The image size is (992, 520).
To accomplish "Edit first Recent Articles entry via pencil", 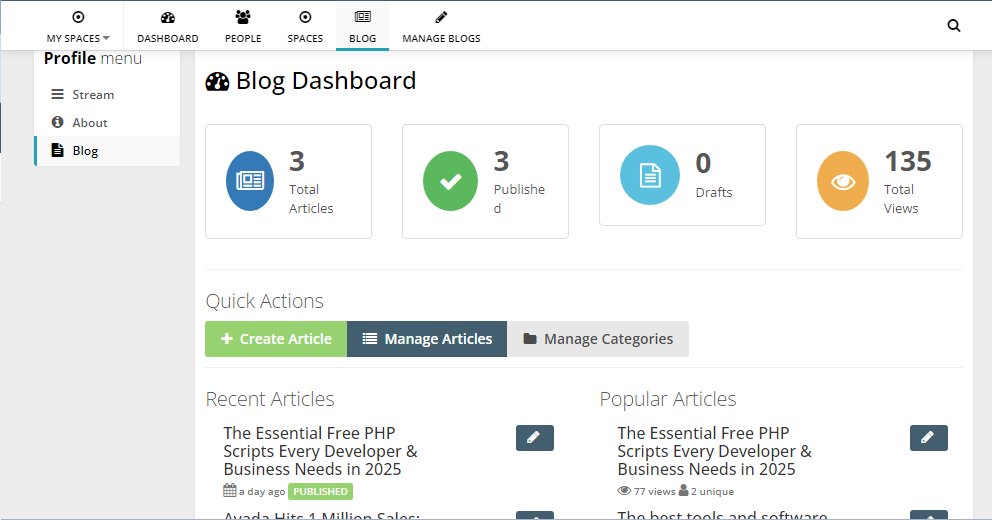I will 535,438.
